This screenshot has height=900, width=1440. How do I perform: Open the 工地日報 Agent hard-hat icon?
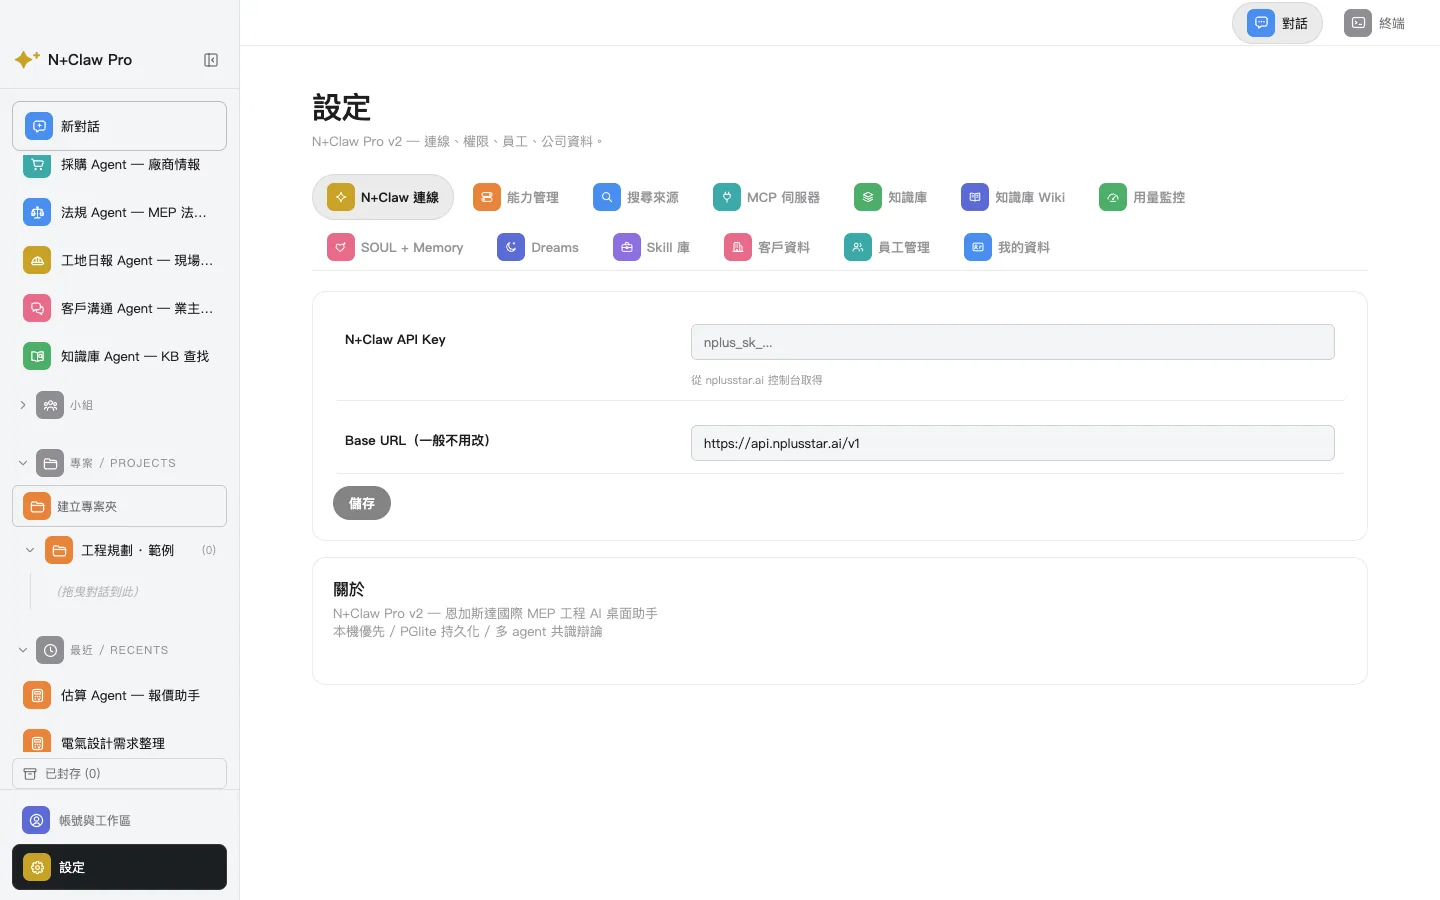click(37, 260)
